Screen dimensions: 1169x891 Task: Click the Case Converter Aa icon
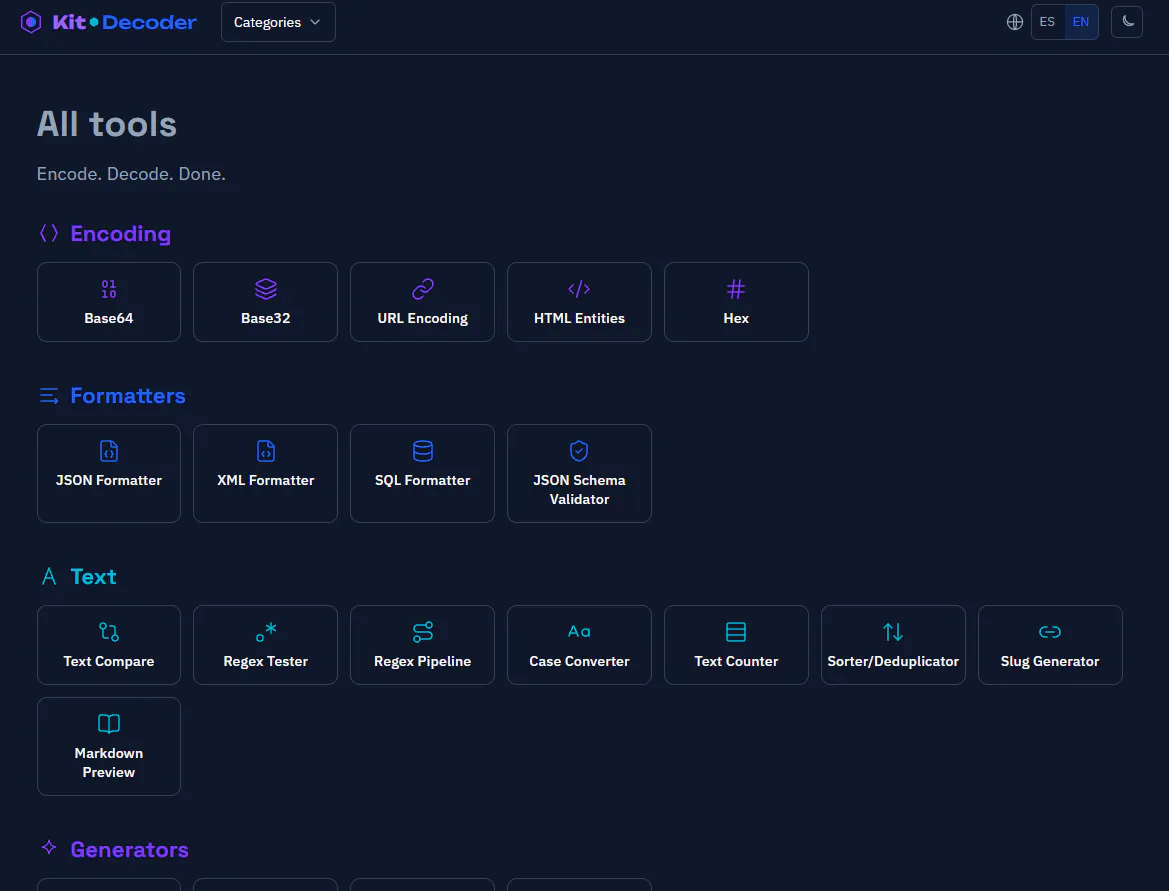tap(579, 632)
